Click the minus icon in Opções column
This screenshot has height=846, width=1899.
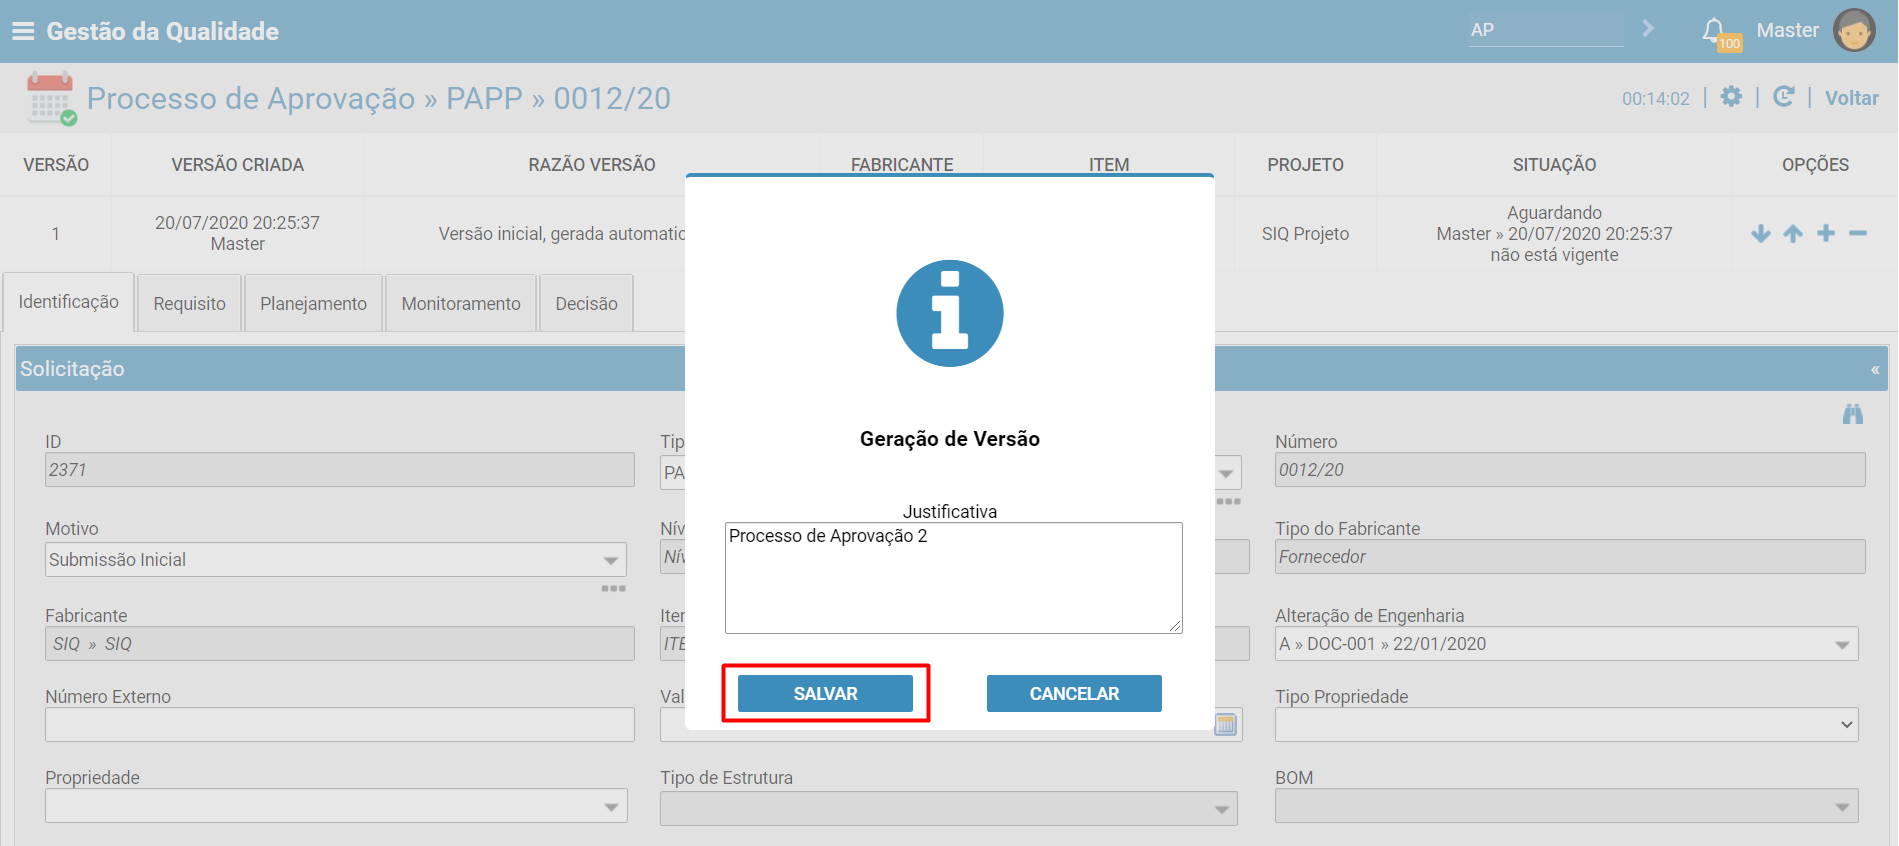point(1858,233)
